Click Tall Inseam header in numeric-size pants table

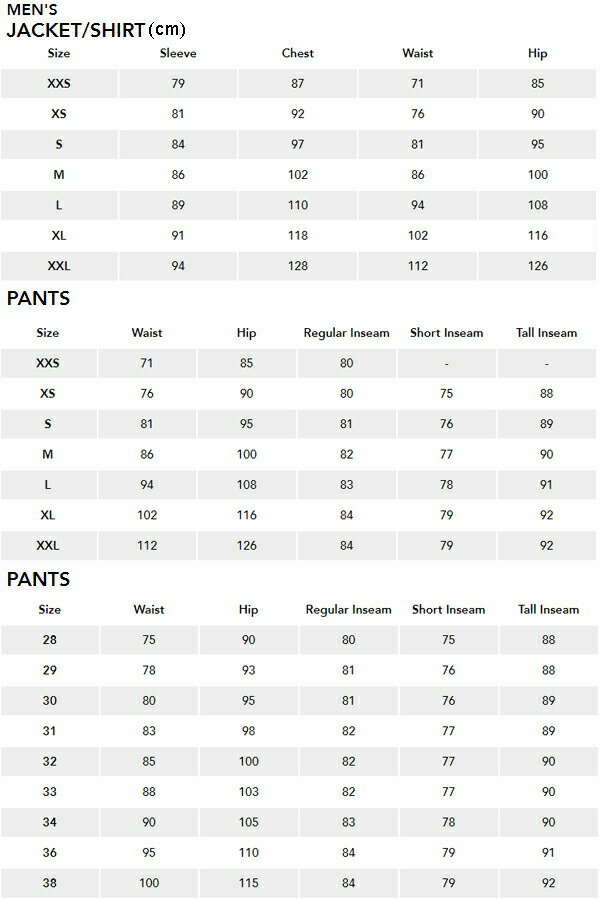[x=548, y=609]
